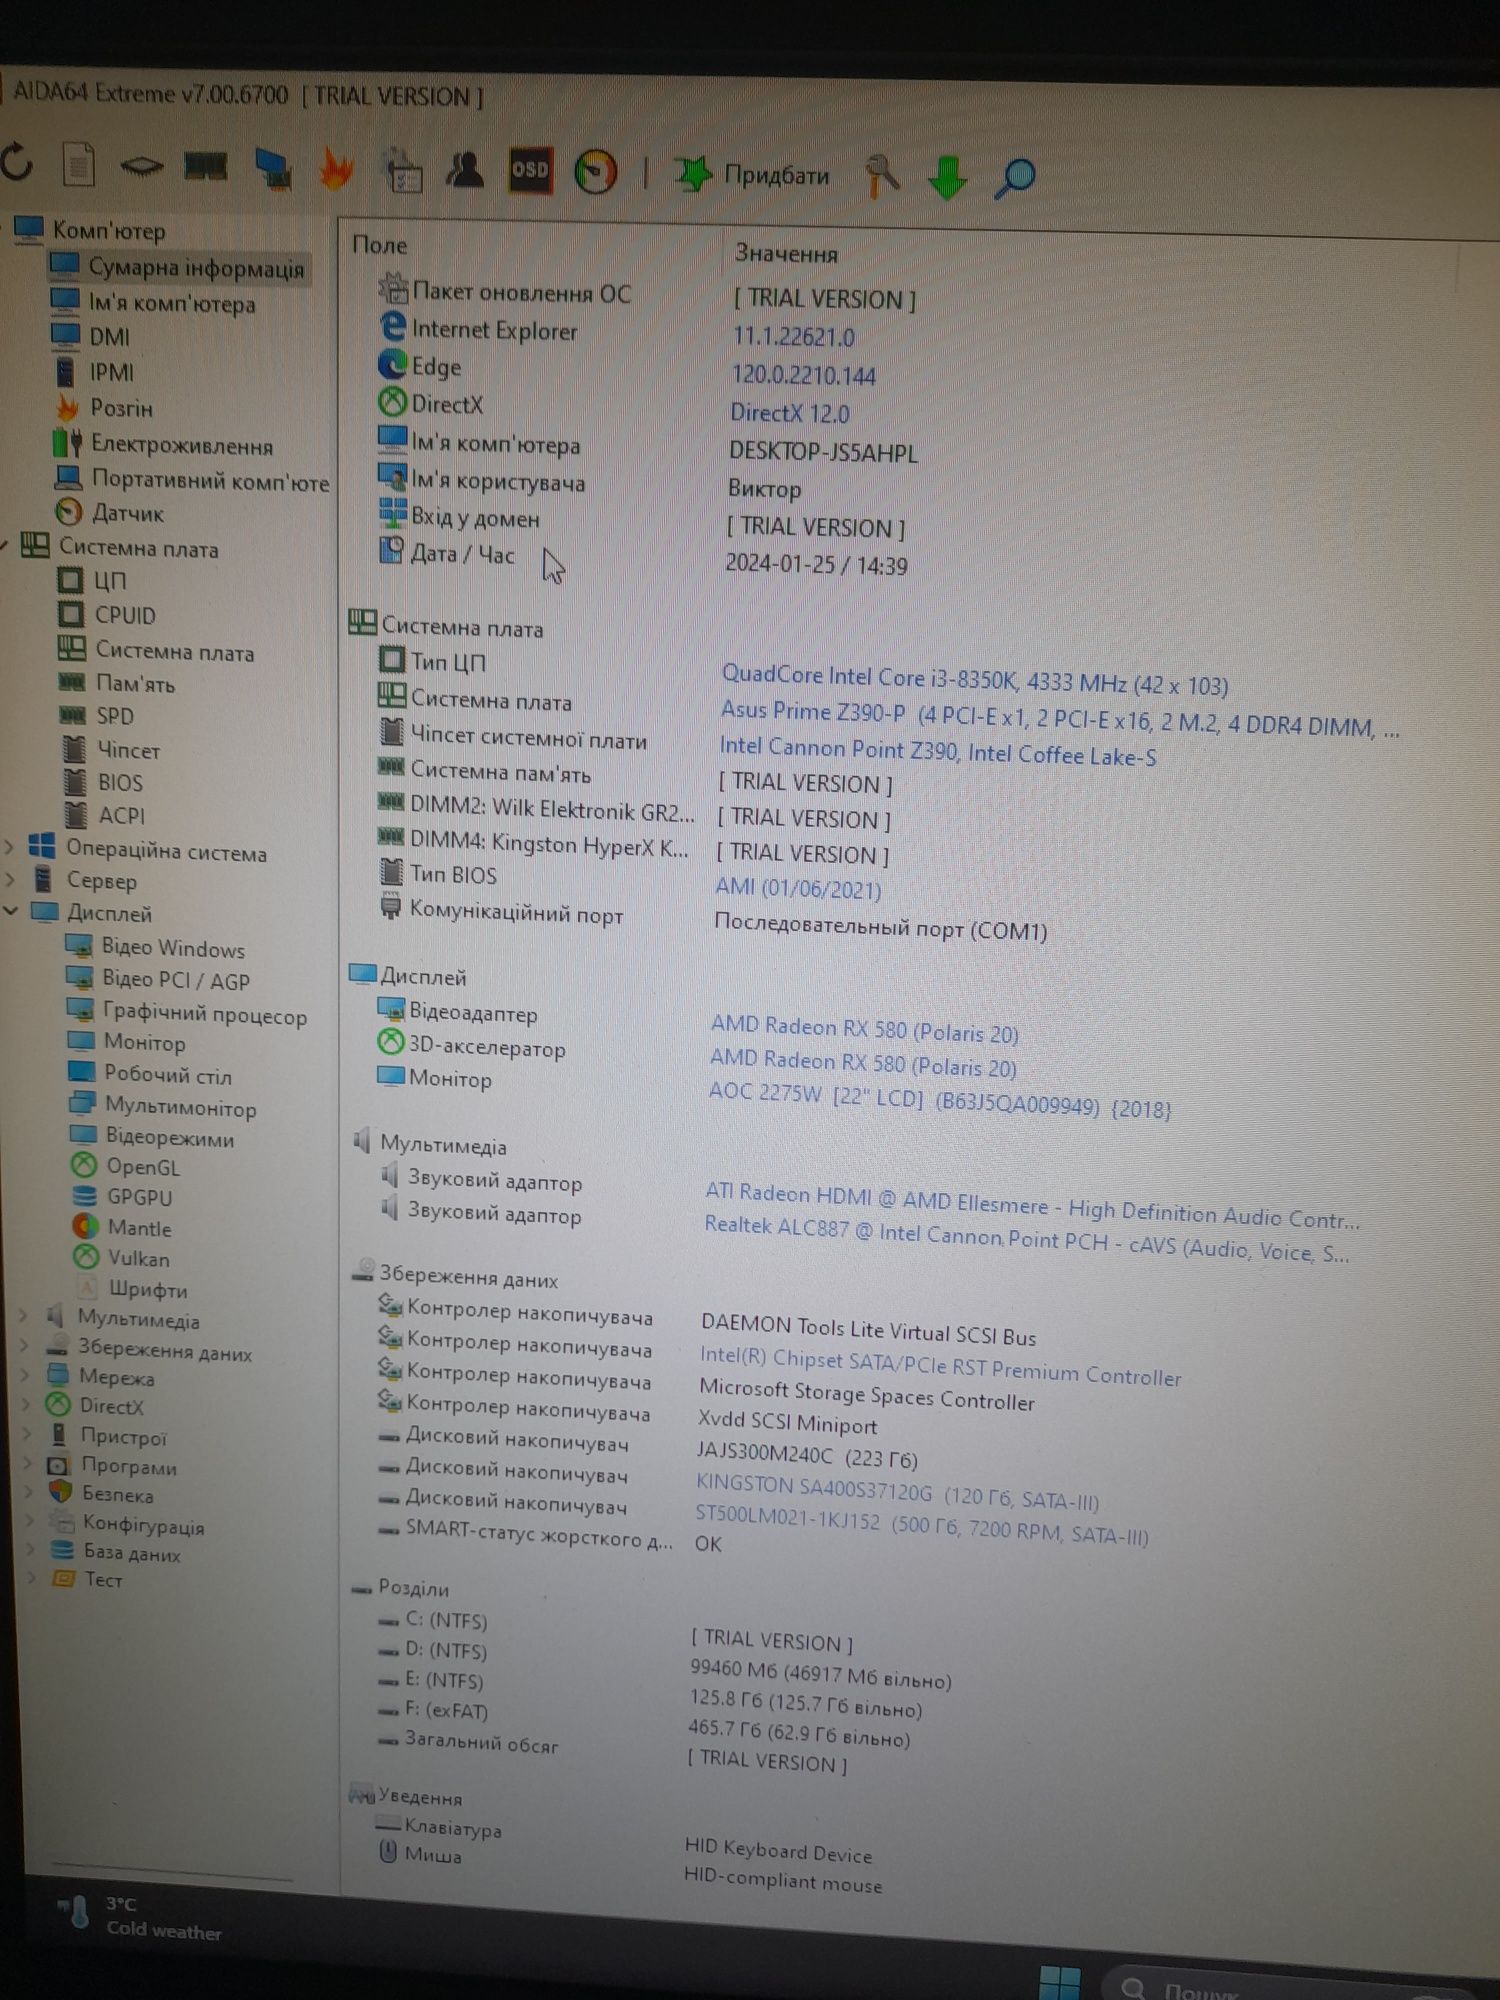Open the Report toolbar icon
This screenshot has width=1500, height=2000.
pyautogui.click(x=78, y=165)
